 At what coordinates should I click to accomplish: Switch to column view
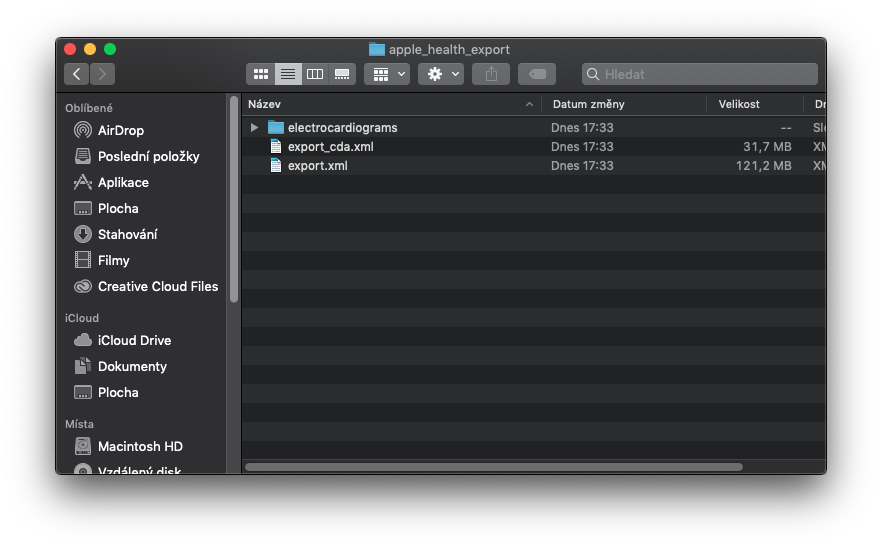pyautogui.click(x=315, y=74)
